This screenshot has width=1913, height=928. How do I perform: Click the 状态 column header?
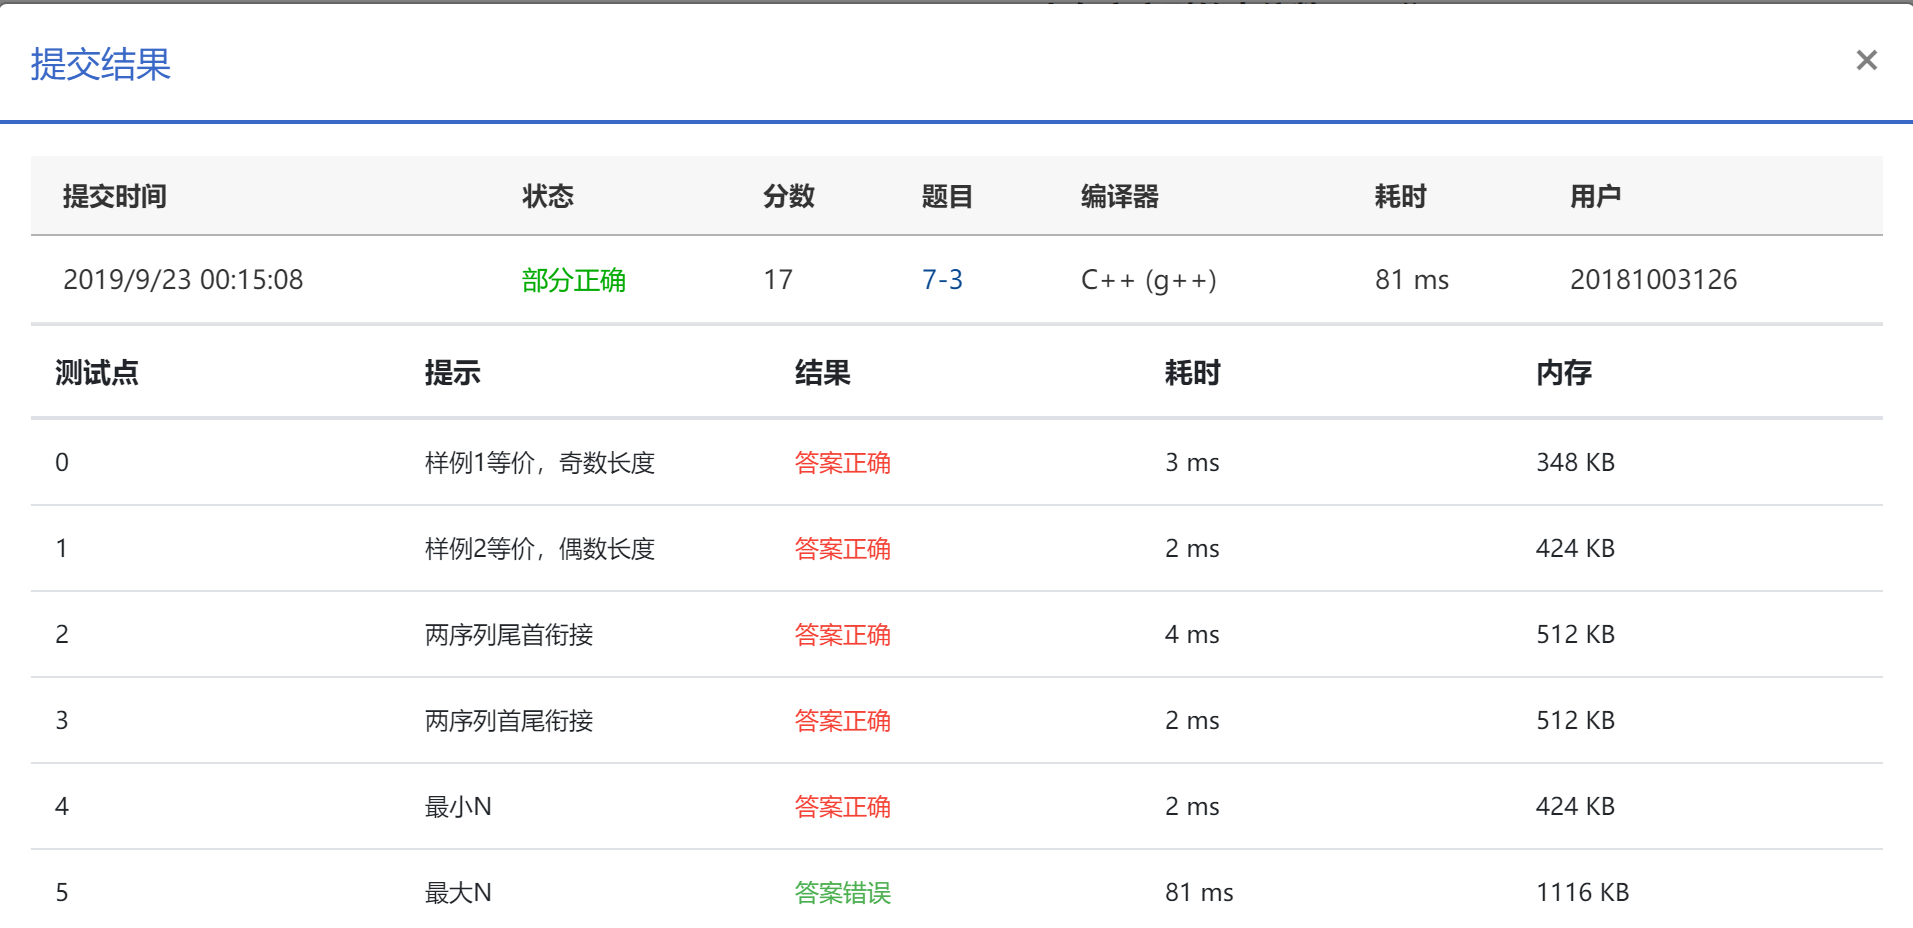point(547,196)
